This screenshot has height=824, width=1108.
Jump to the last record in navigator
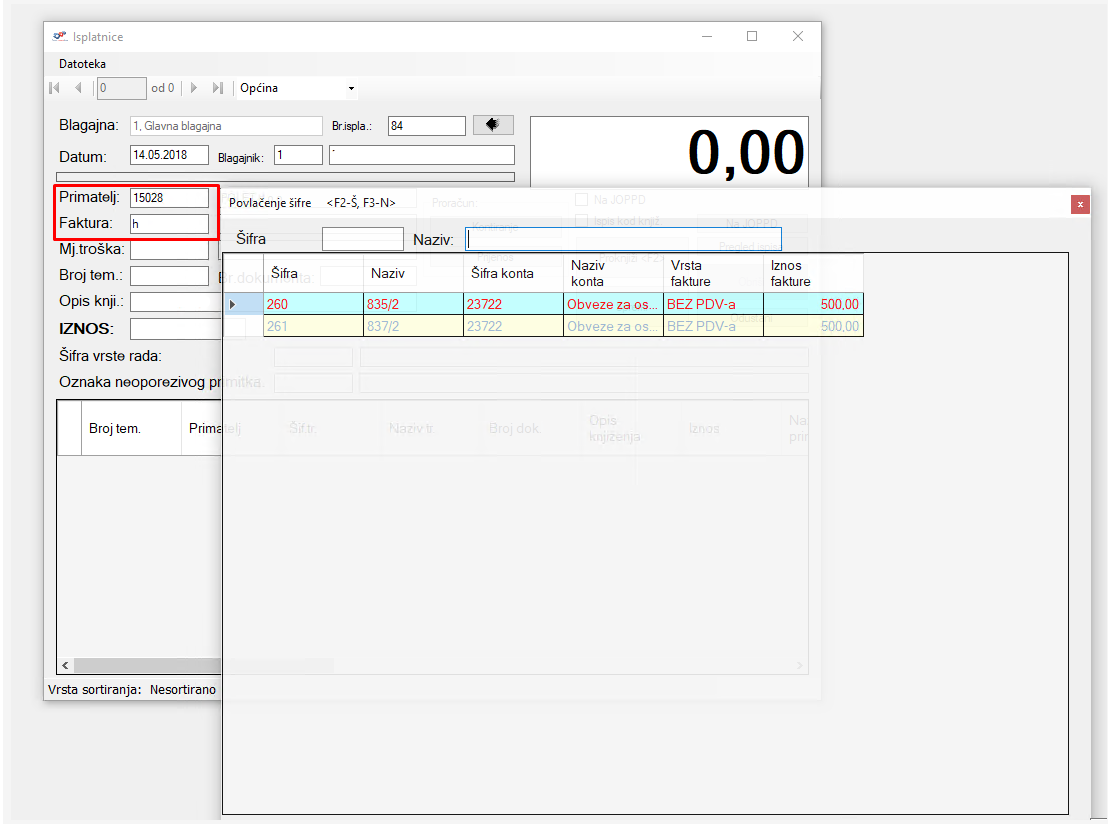pos(218,88)
